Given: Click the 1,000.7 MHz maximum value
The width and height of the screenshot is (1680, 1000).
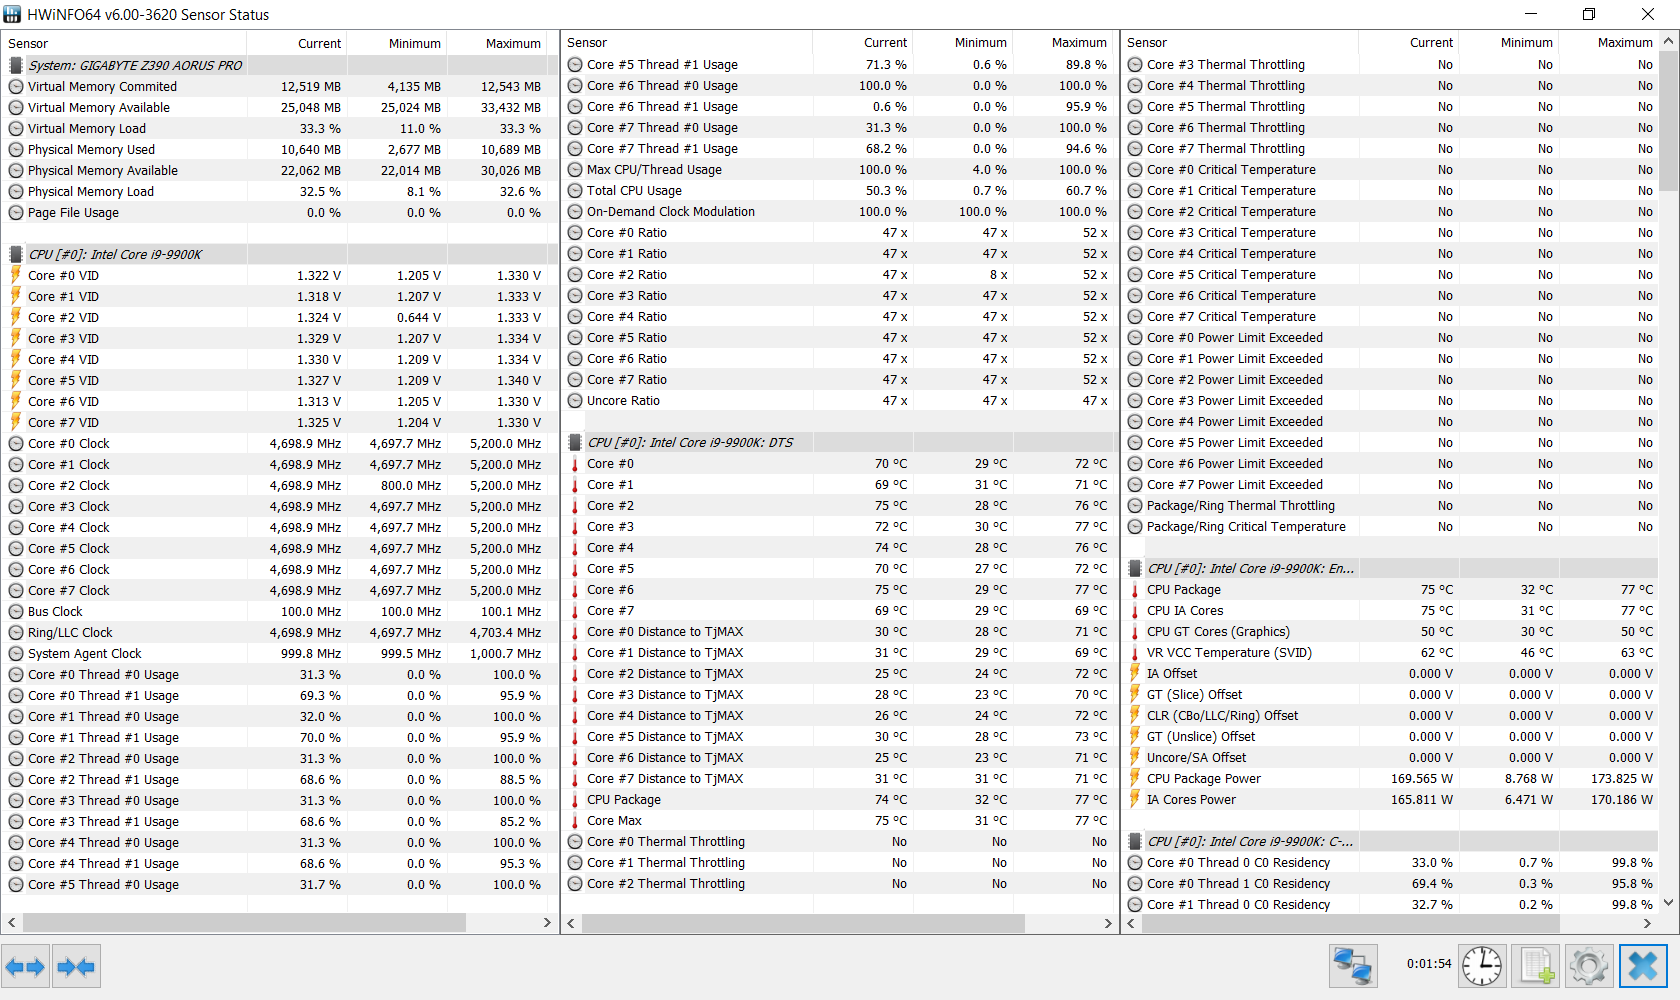Looking at the screenshot, I should coord(506,653).
